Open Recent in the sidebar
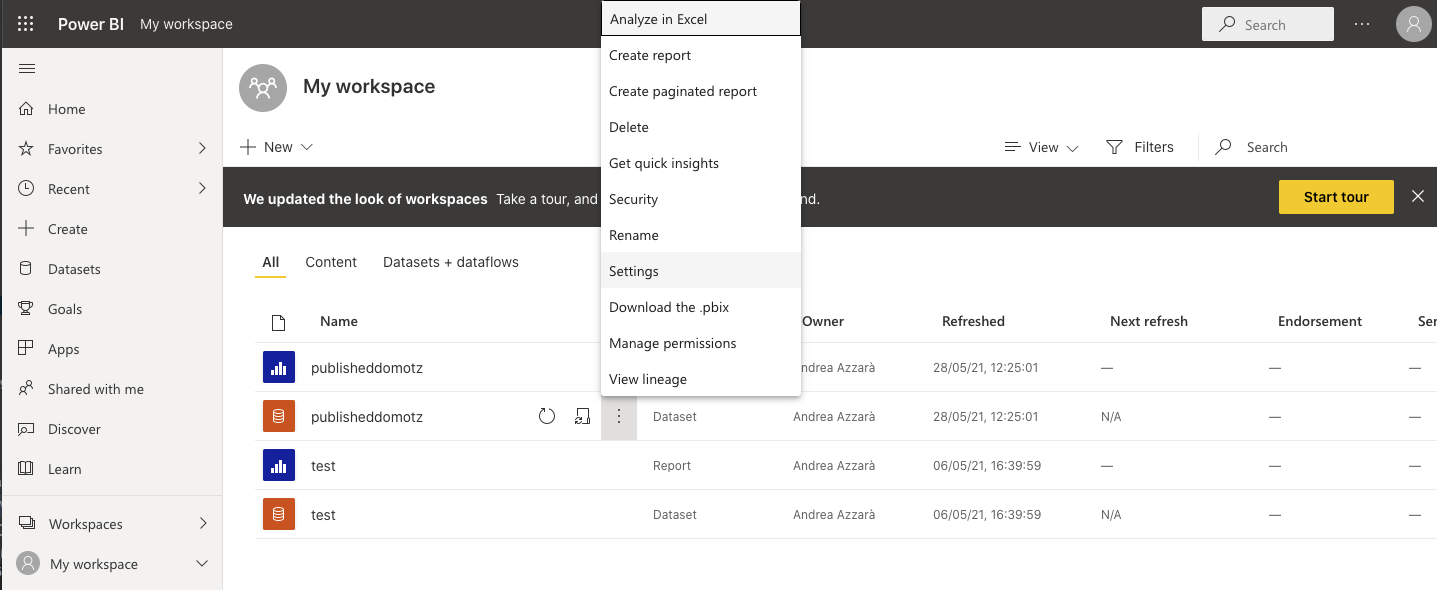Image resolution: width=1437 pixels, height=590 pixels. tap(111, 189)
